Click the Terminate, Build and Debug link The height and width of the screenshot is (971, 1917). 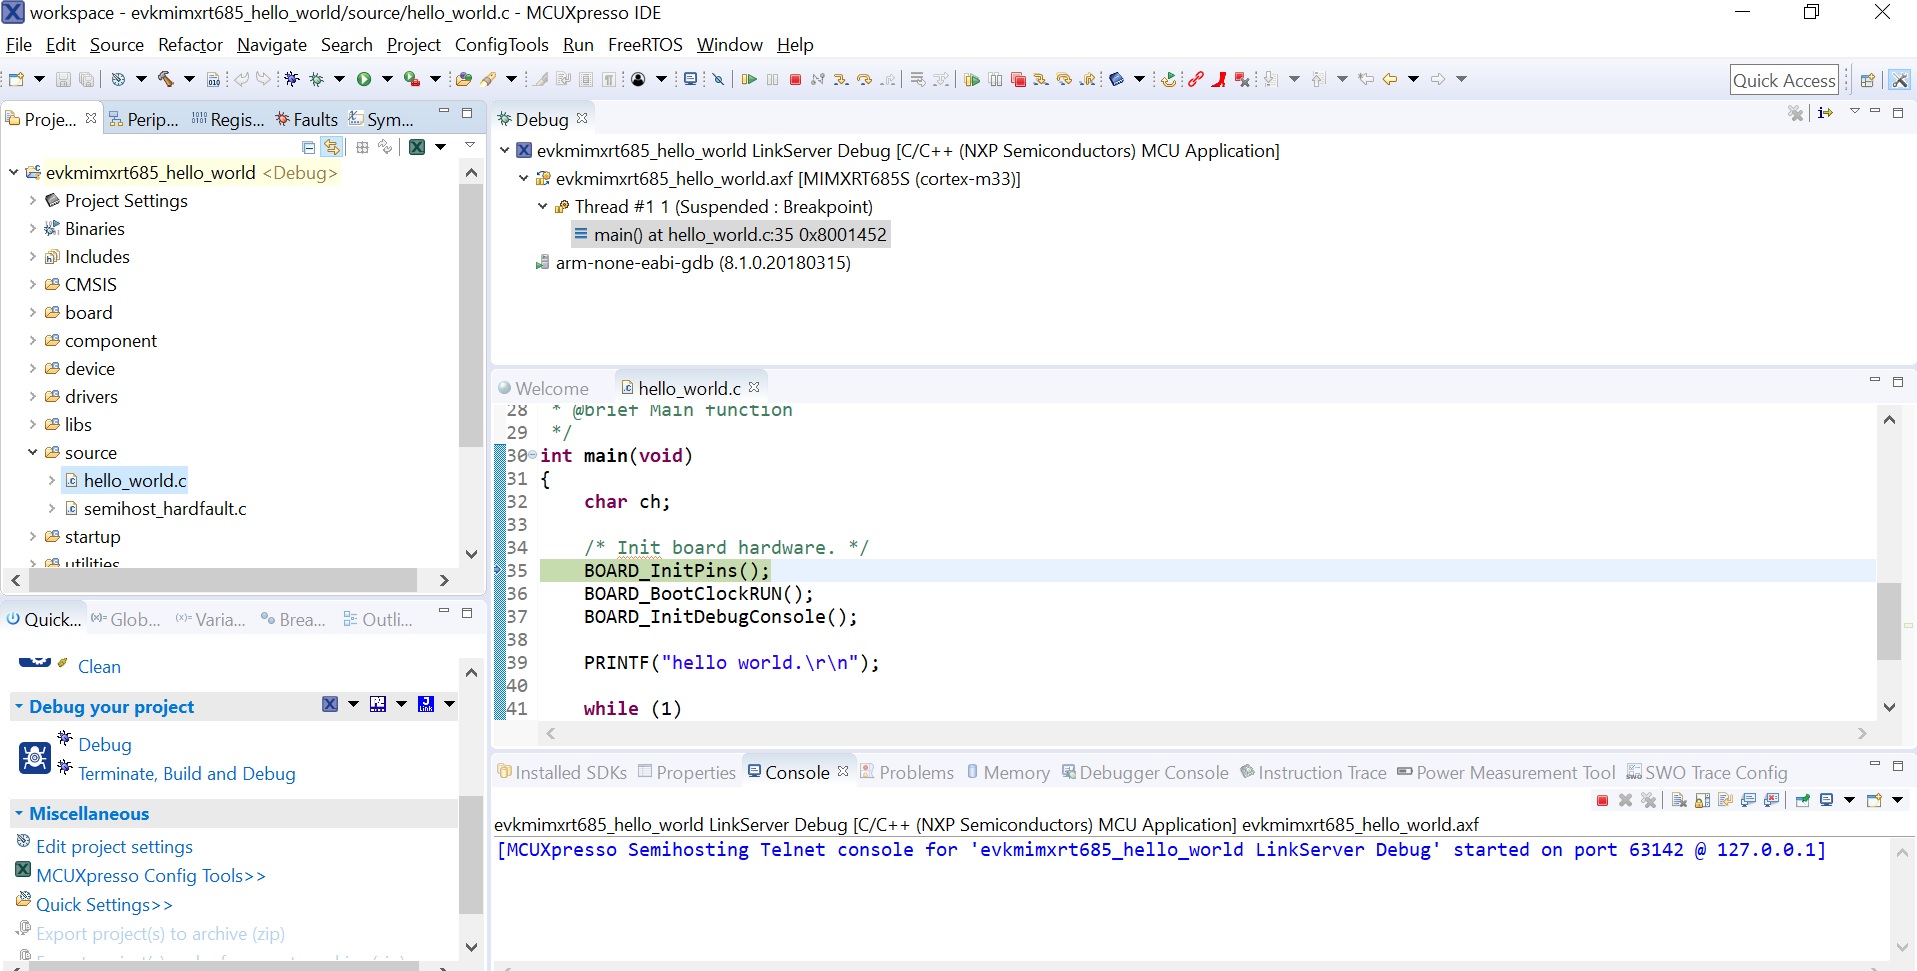186,774
